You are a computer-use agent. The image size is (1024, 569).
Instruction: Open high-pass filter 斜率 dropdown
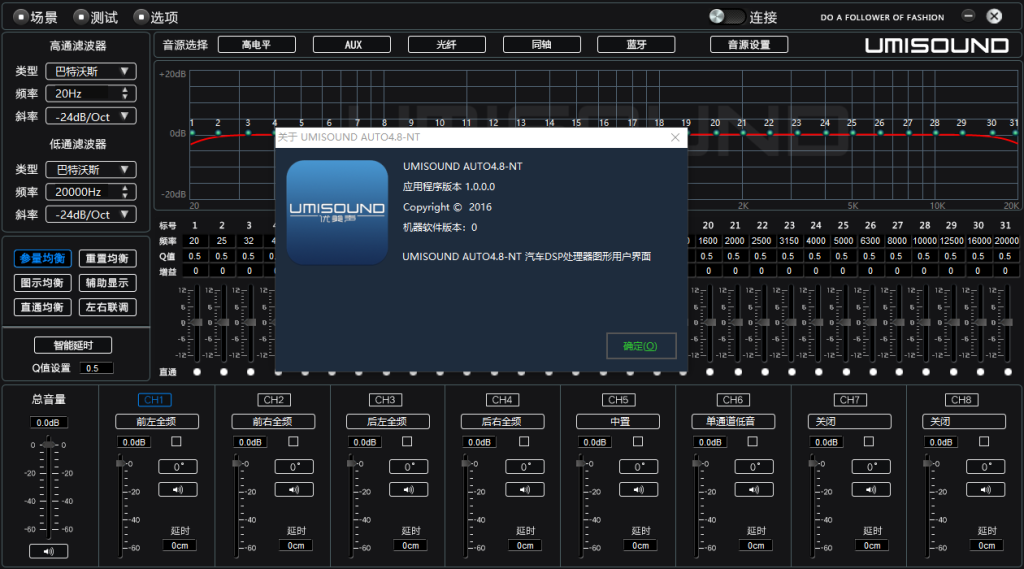pos(91,117)
